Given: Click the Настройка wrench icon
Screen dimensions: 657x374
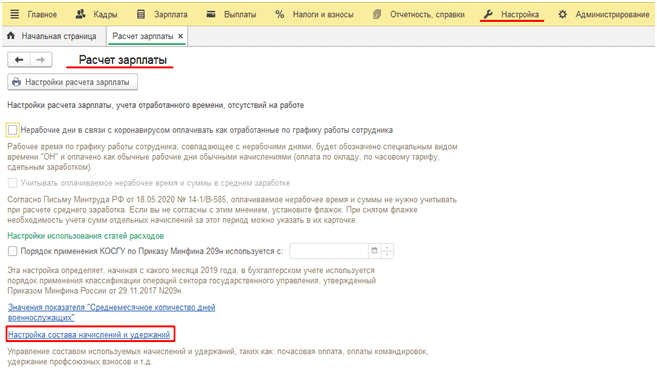Looking at the screenshot, I should point(488,14).
